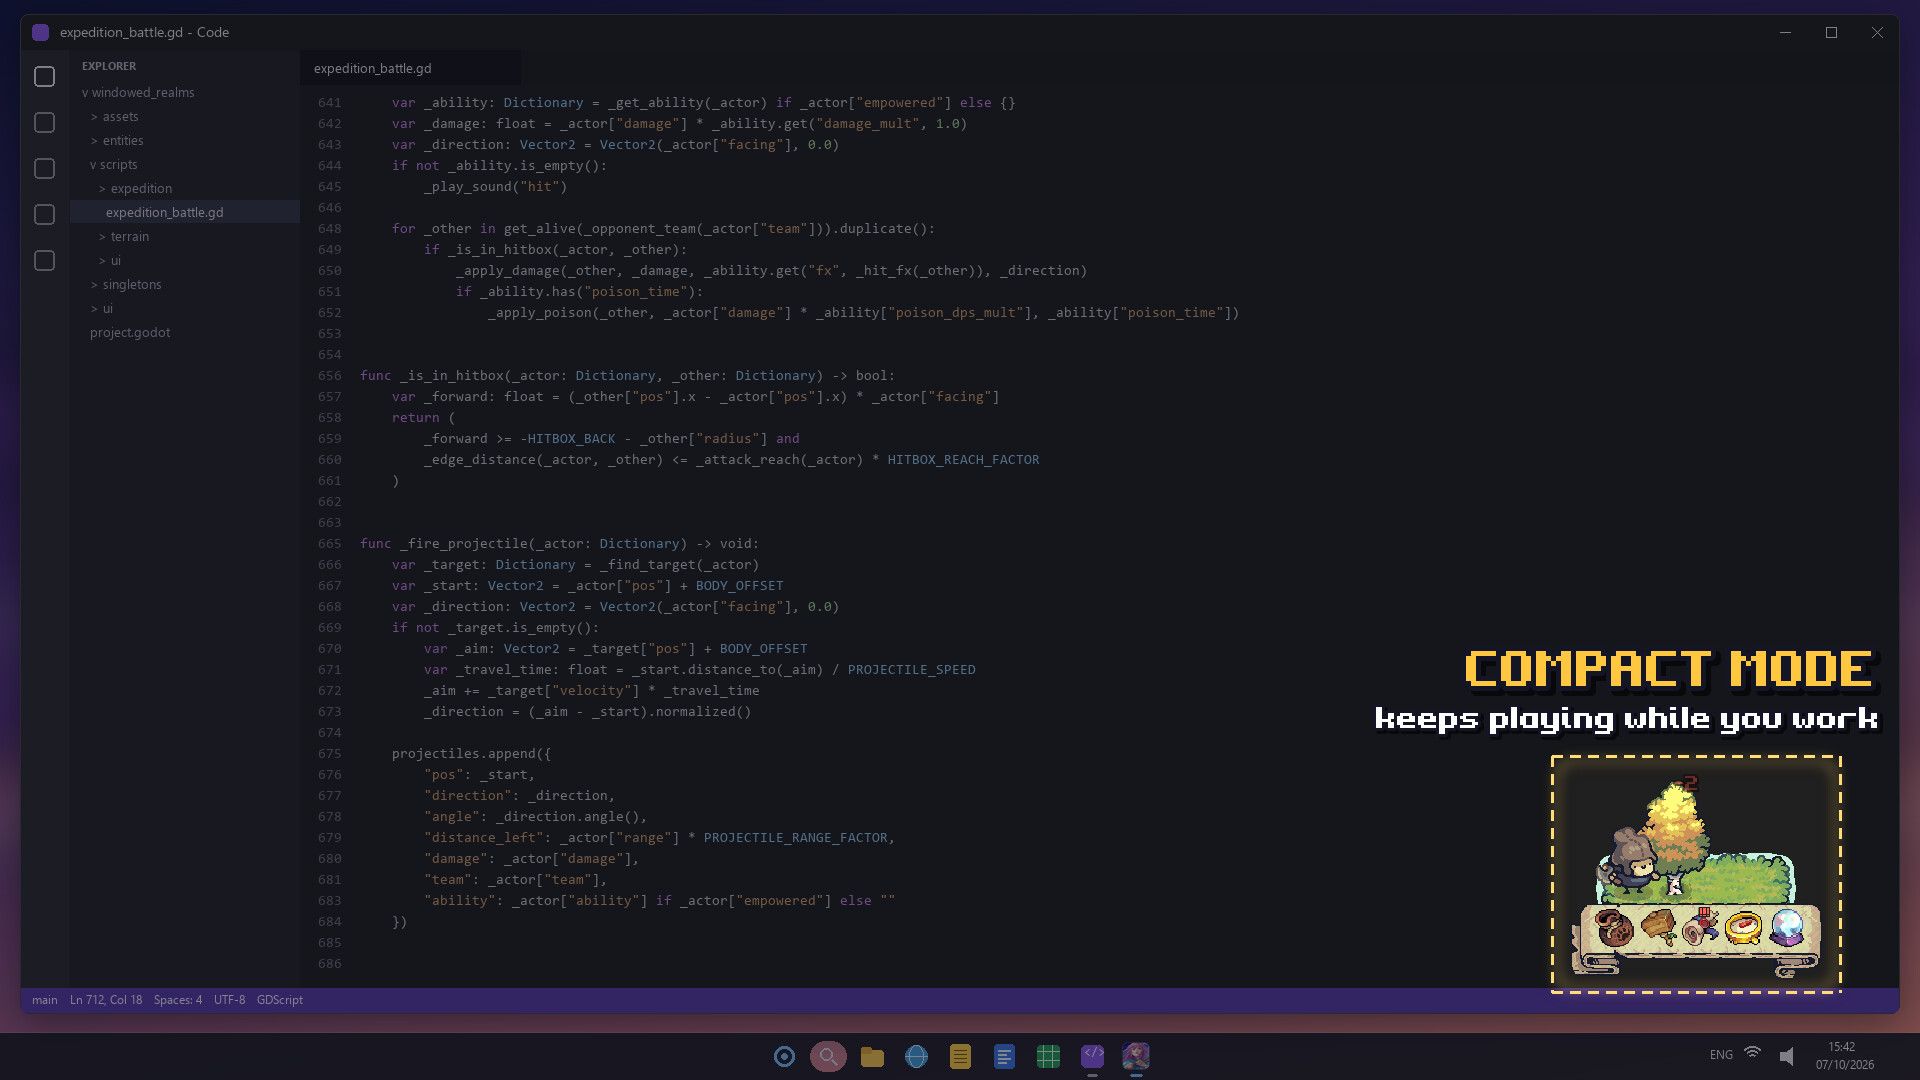This screenshot has height=1080, width=1920.
Task: Expand the singletons folder
Action: click(126, 285)
